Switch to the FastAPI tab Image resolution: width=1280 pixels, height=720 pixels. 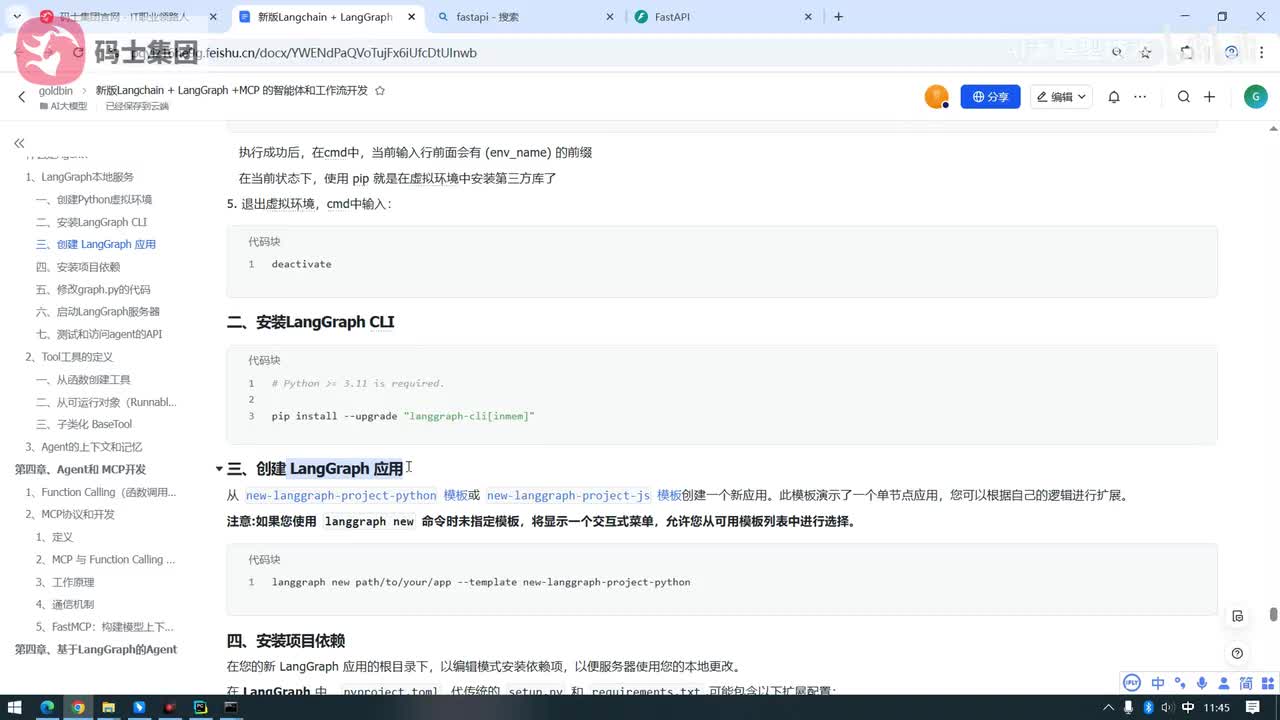724,17
